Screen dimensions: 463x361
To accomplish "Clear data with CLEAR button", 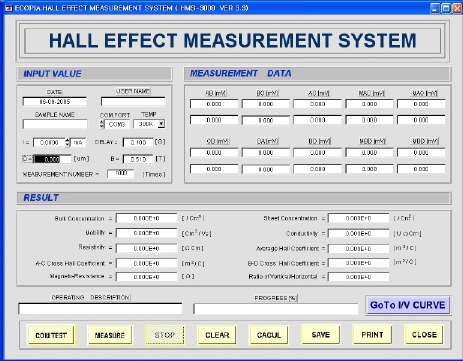I will tap(217, 335).
